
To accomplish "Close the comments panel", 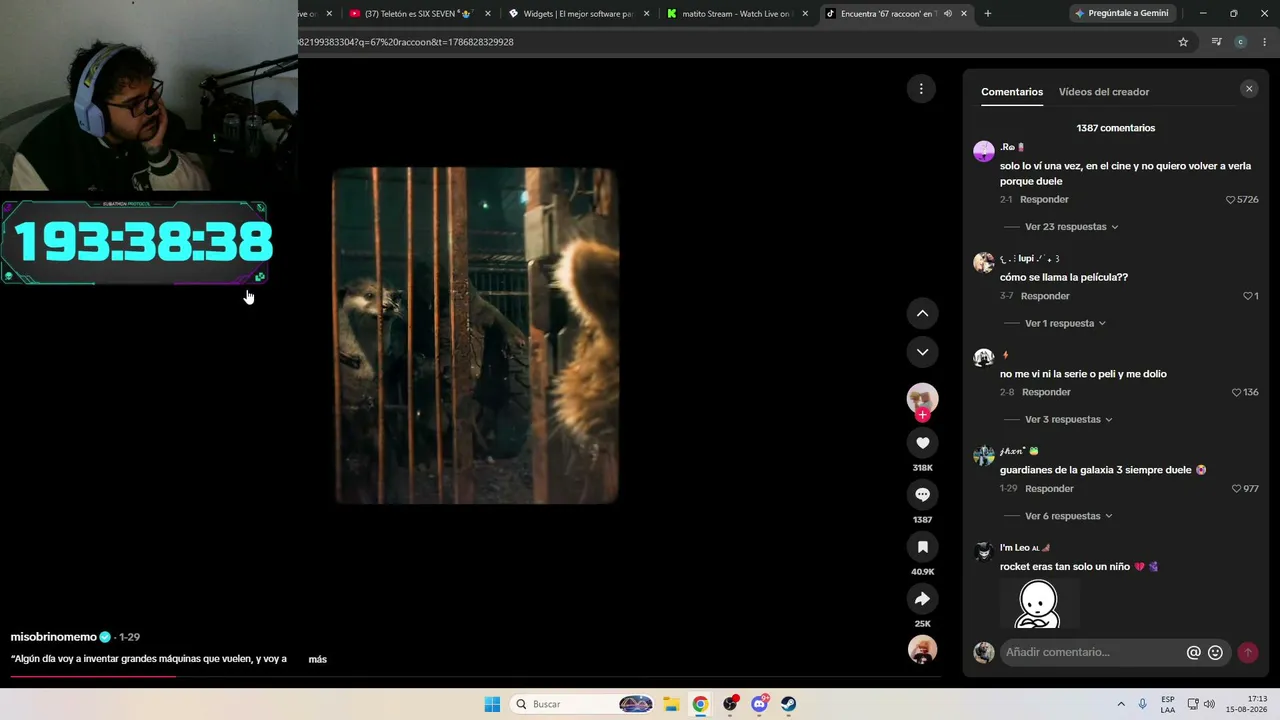I will tap(1248, 89).
